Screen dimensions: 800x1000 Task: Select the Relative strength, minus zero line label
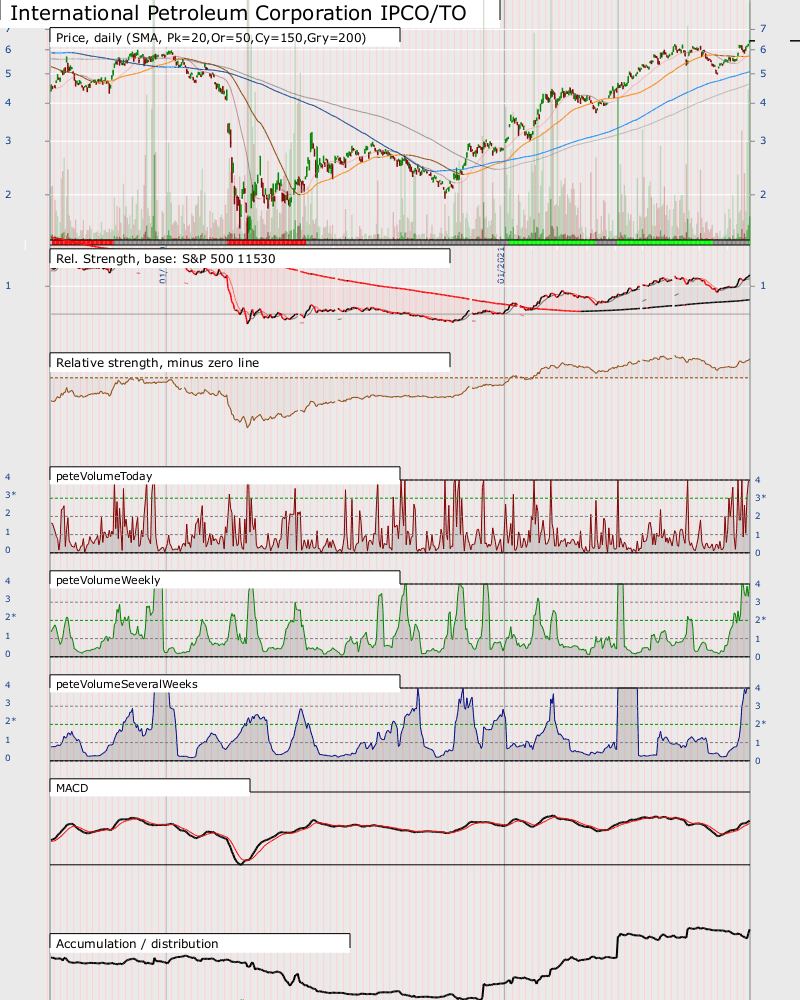tap(157, 362)
